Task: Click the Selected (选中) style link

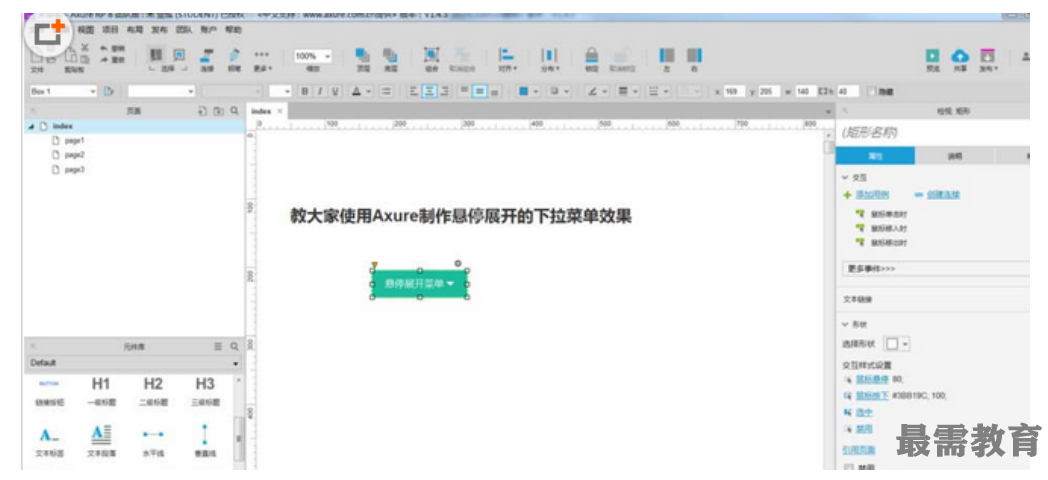Action: tap(864, 413)
